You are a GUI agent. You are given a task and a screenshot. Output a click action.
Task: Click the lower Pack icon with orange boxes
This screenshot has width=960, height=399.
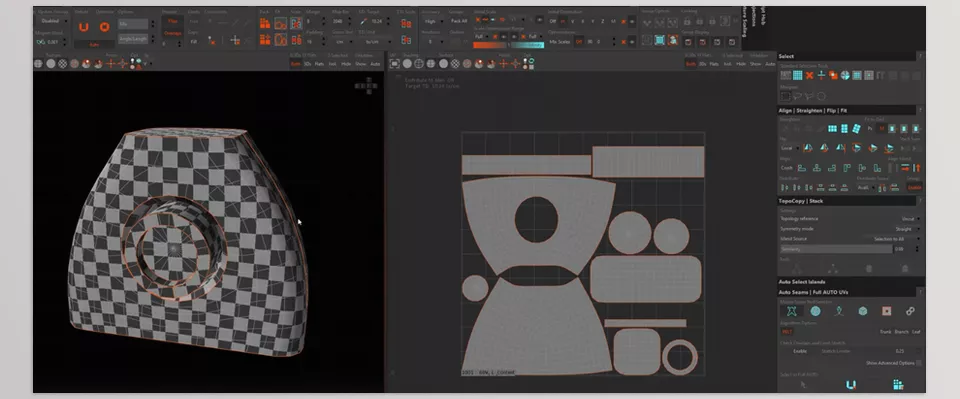click(265, 40)
